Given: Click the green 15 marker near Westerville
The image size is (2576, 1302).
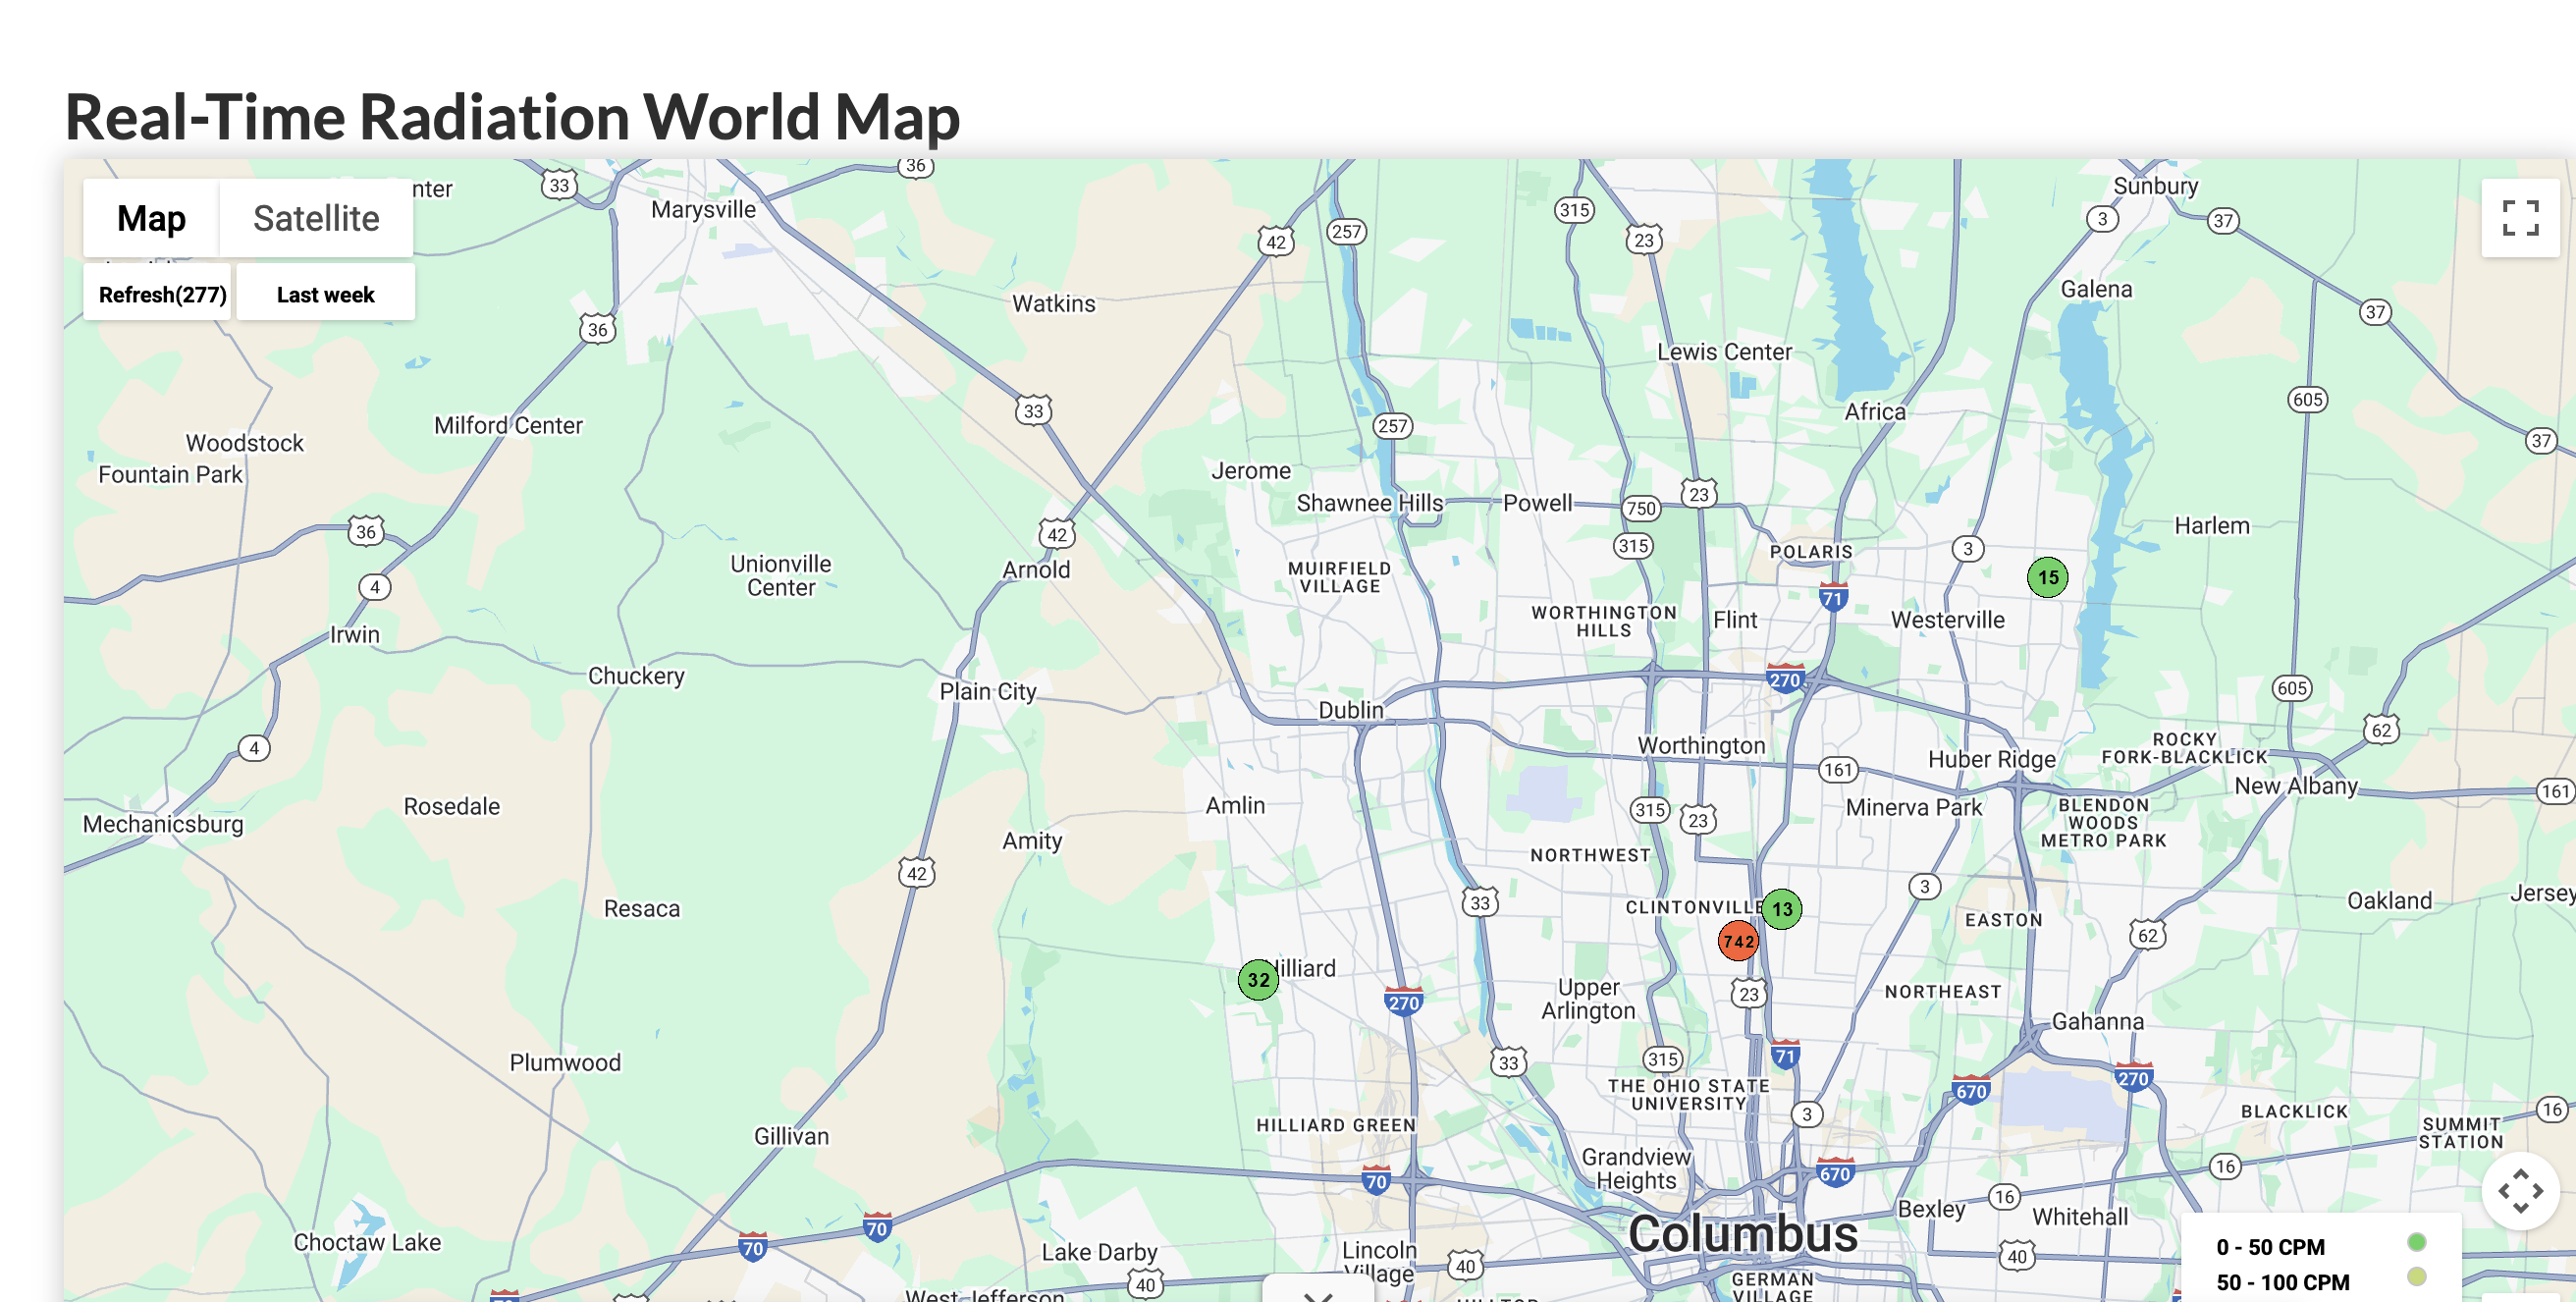Looking at the screenshot, I should point(2046,577).
